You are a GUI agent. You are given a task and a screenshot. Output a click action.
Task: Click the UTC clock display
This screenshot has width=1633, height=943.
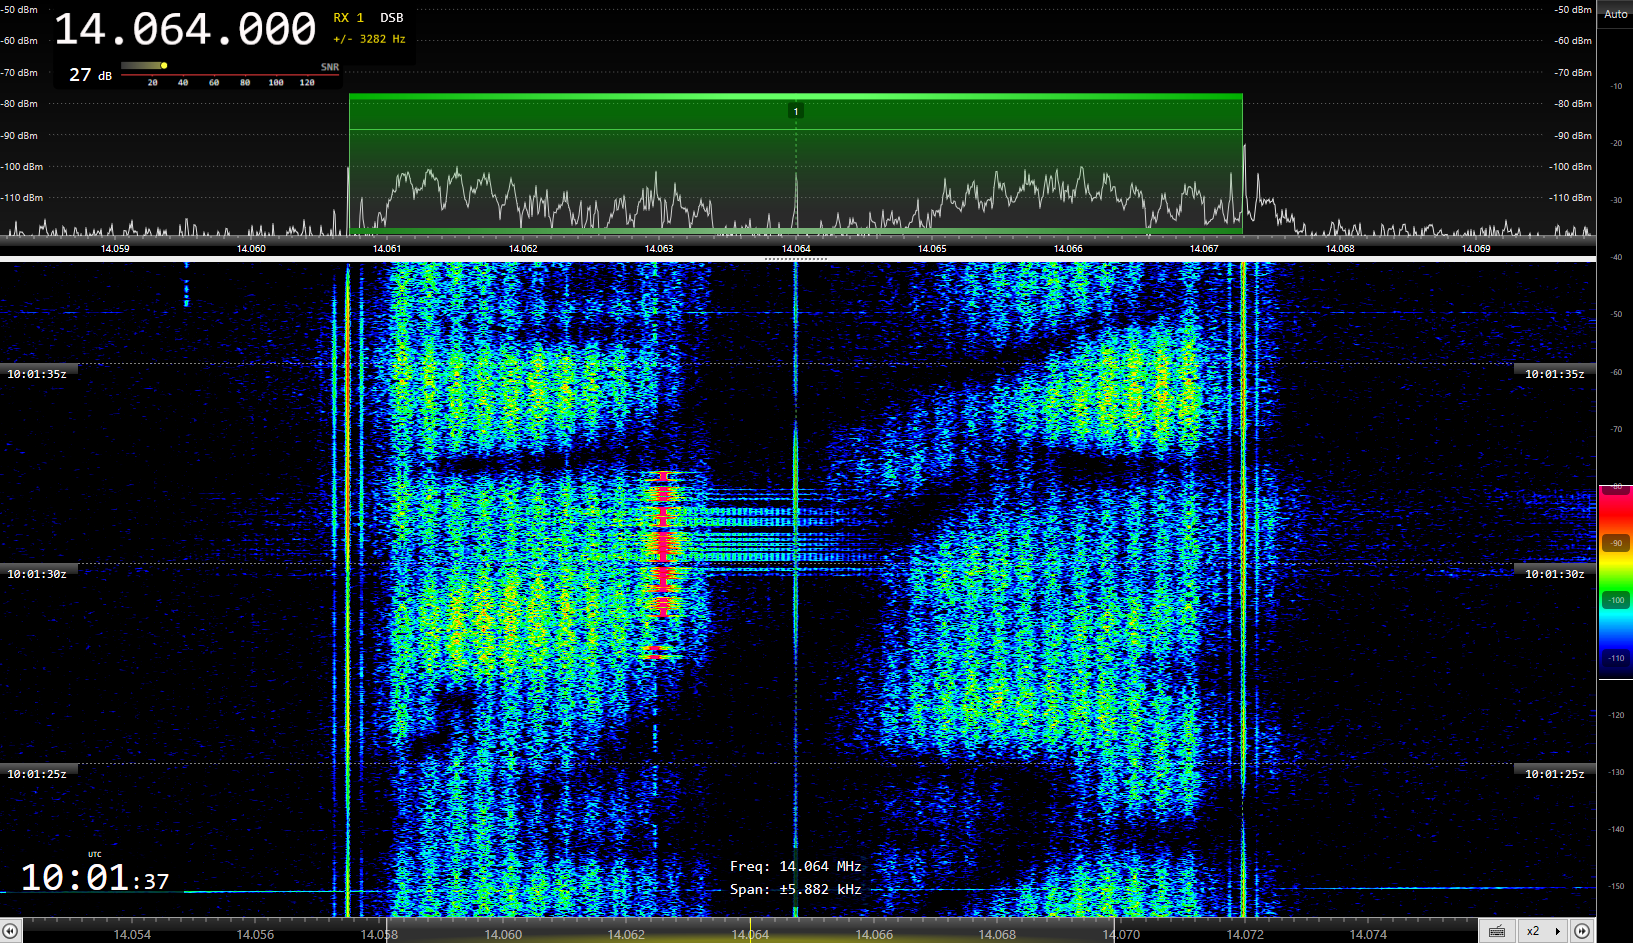[x=95, y=877]
